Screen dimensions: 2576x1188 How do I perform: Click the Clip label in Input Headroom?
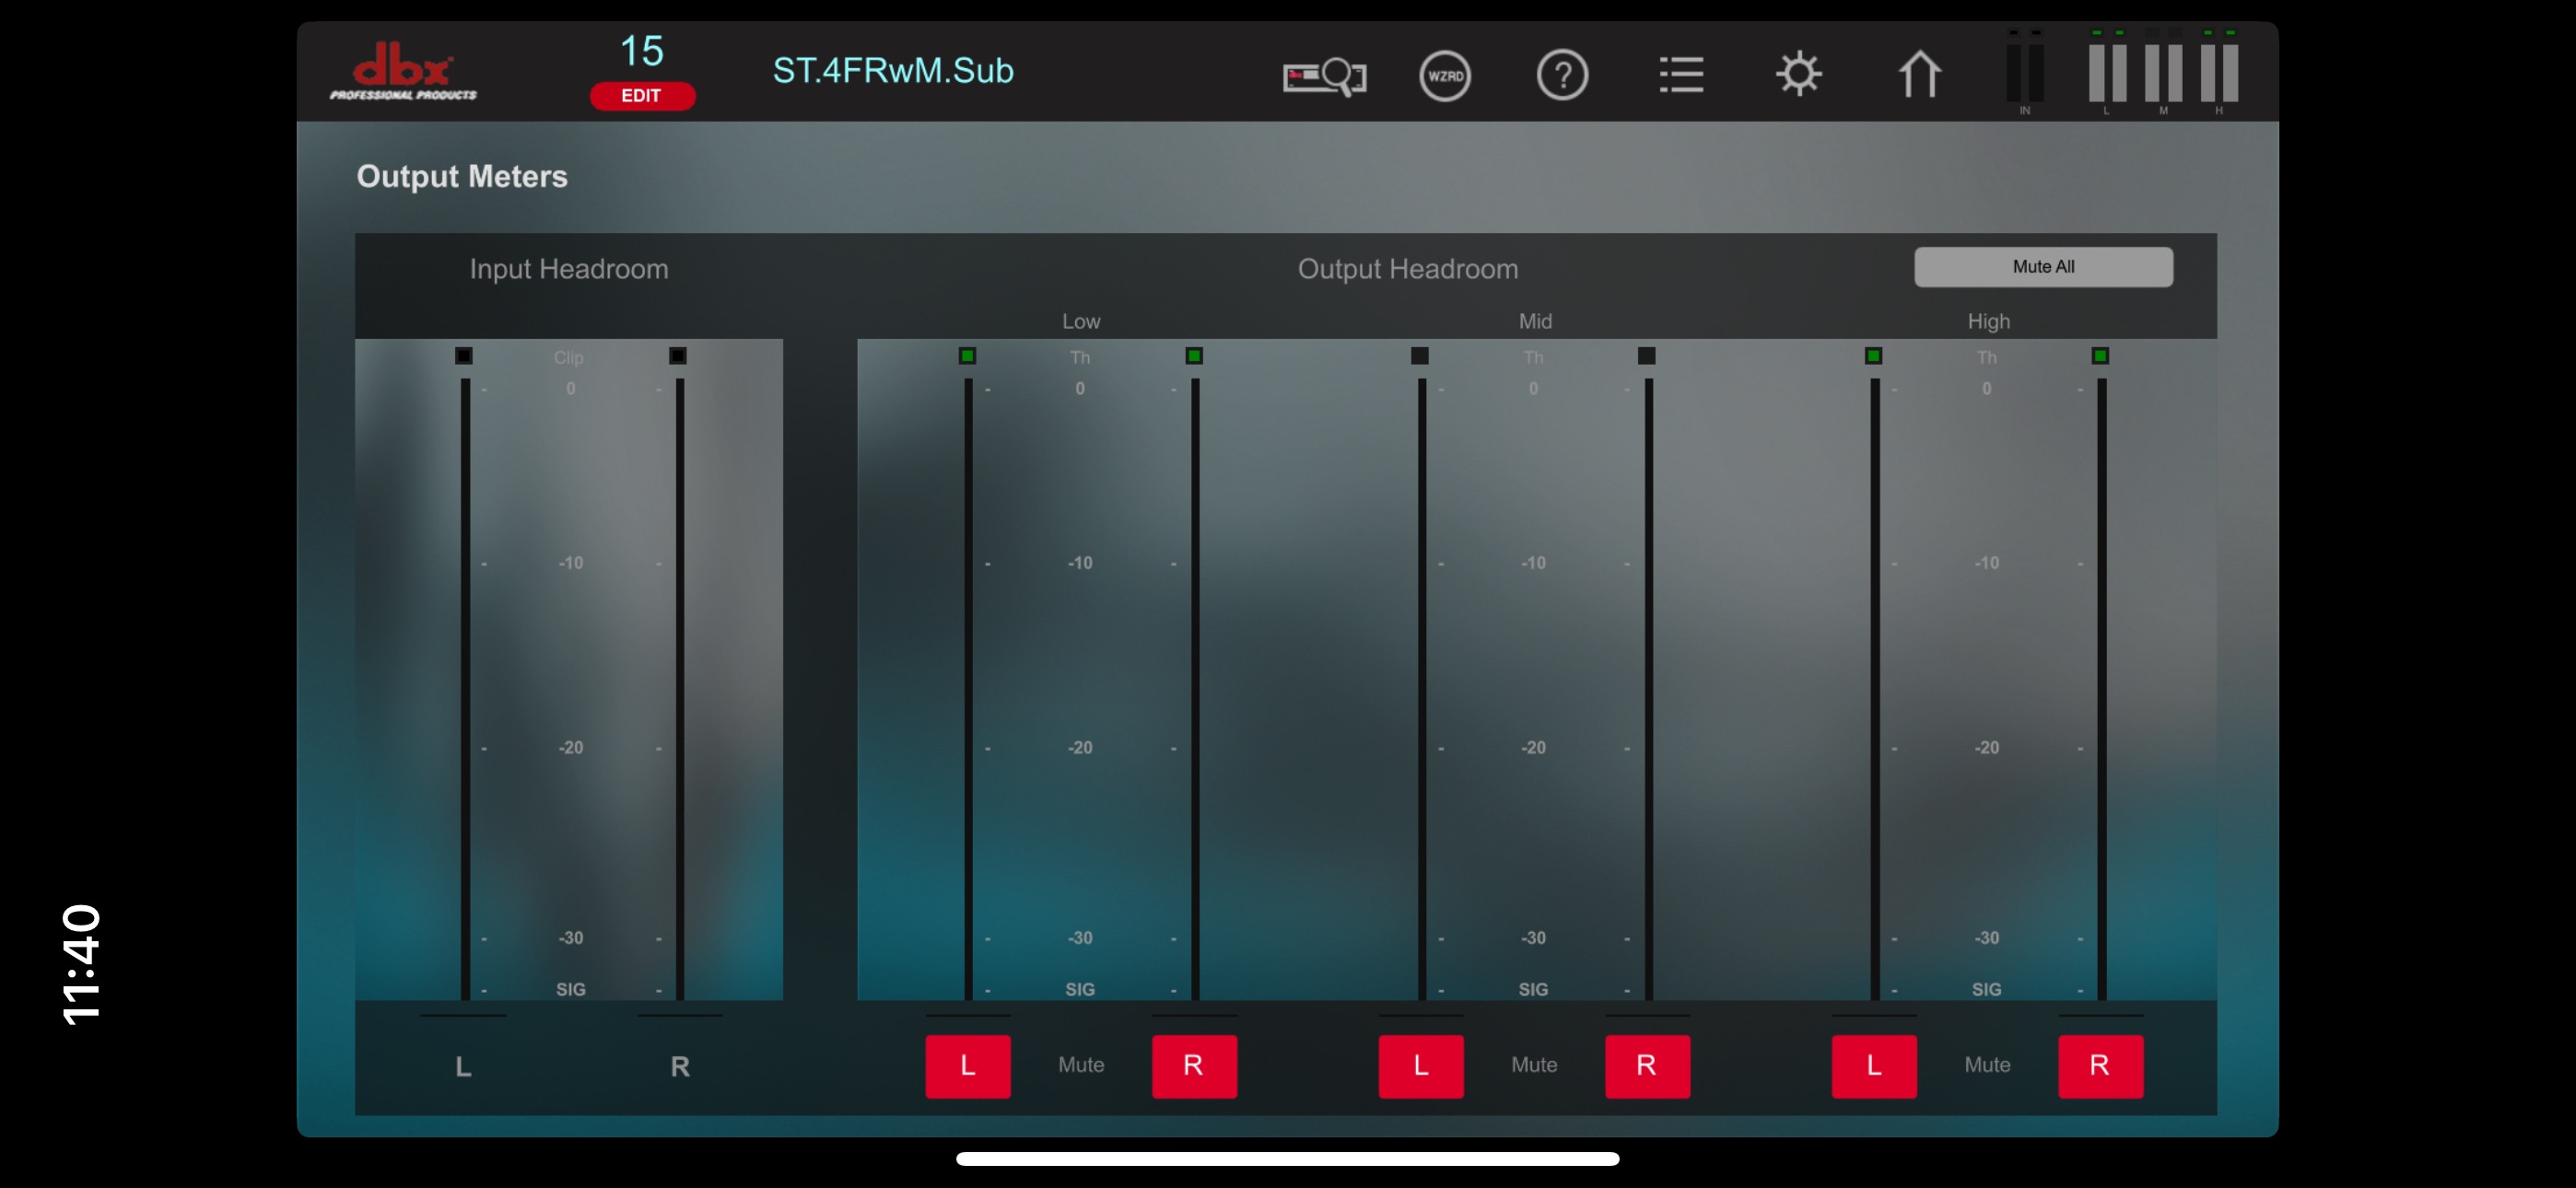(x=568, y=358)
